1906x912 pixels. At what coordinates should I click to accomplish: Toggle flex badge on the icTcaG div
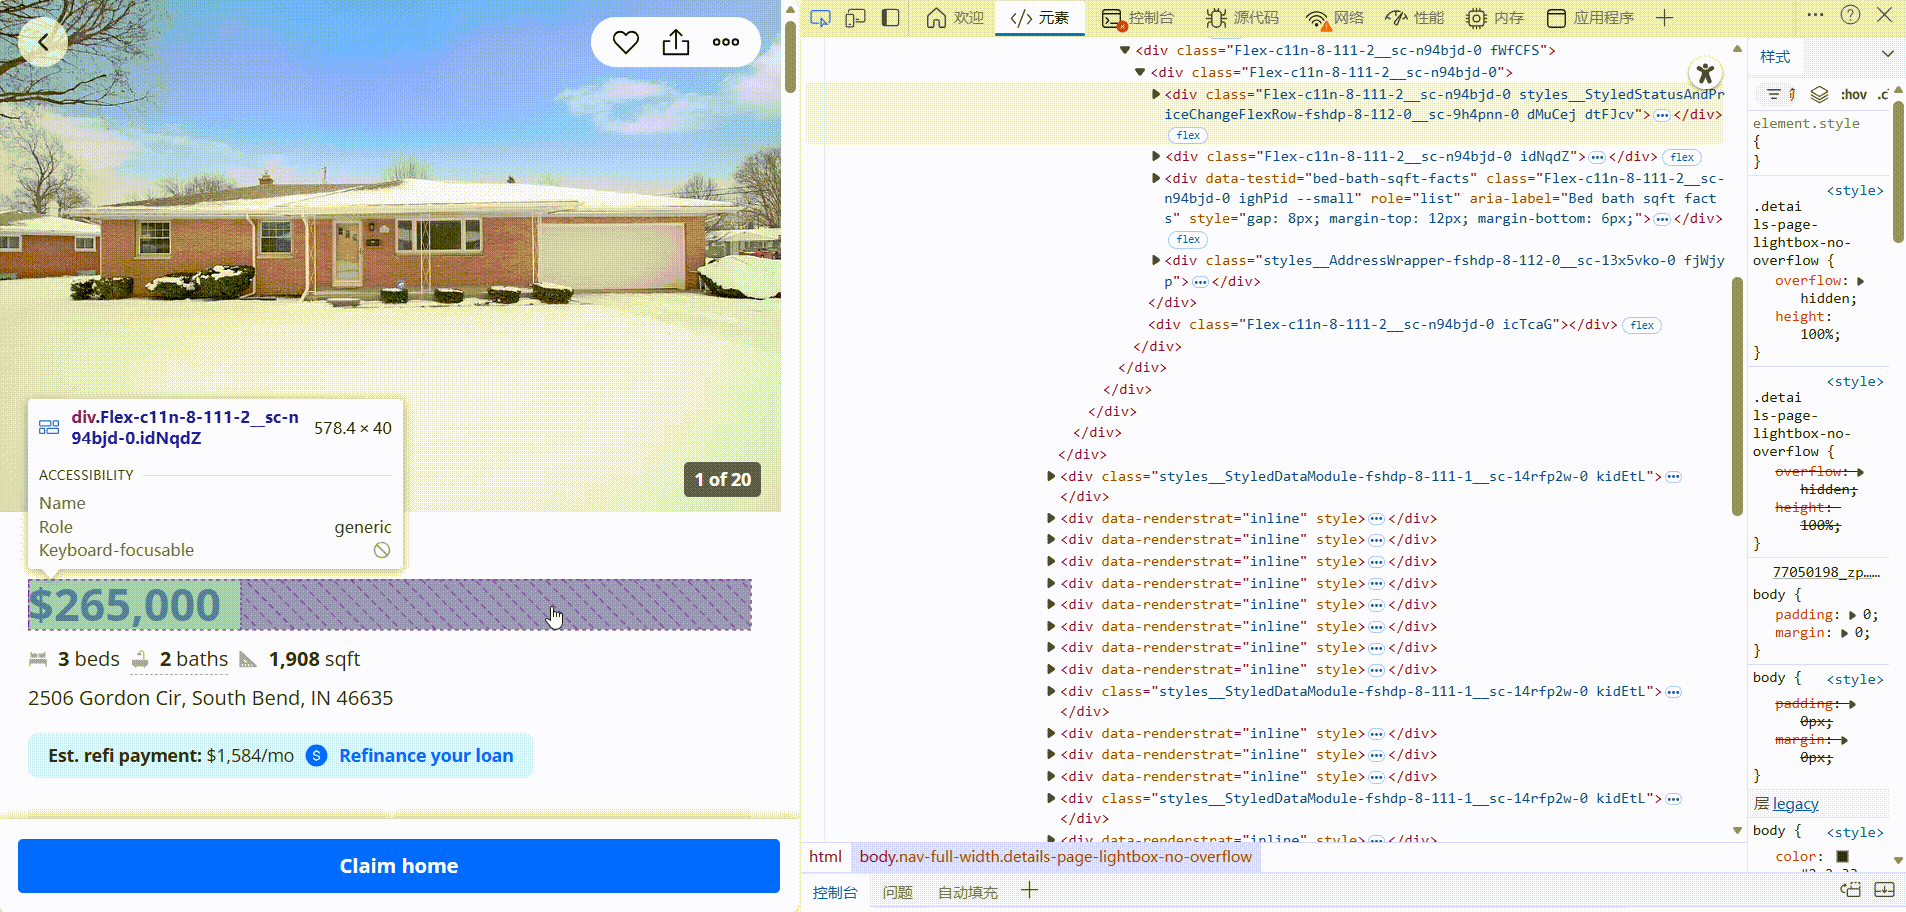click(1642, 325)
